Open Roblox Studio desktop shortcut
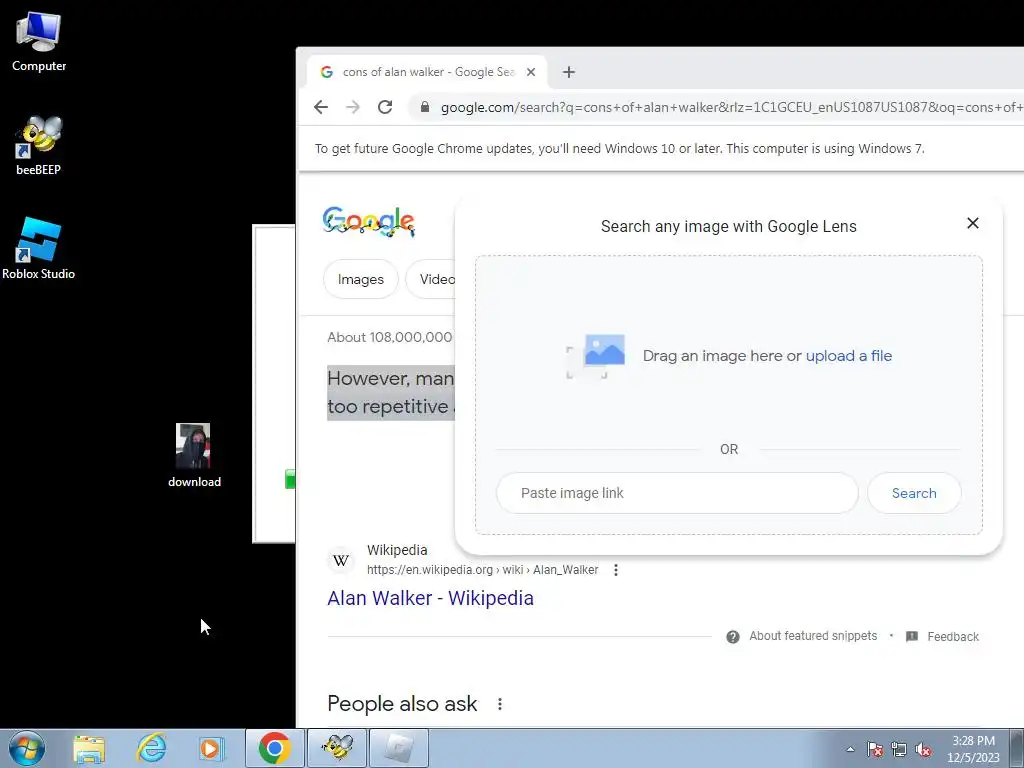Image resolution: width=1024 pixels, height=768 pixels. pyautogui.click(x=39, y=248)
